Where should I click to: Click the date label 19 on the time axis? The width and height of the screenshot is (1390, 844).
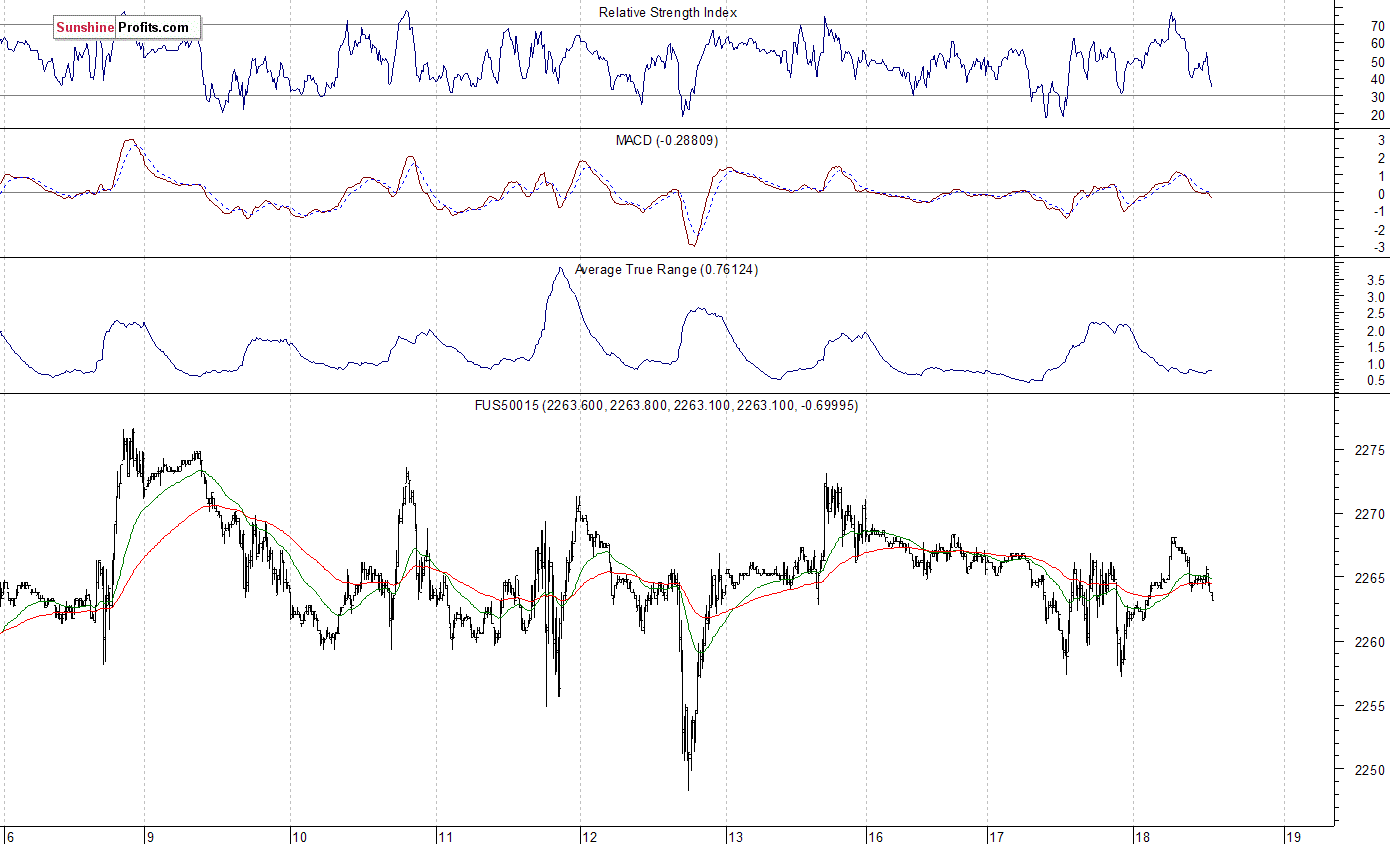click(1292, 836)
